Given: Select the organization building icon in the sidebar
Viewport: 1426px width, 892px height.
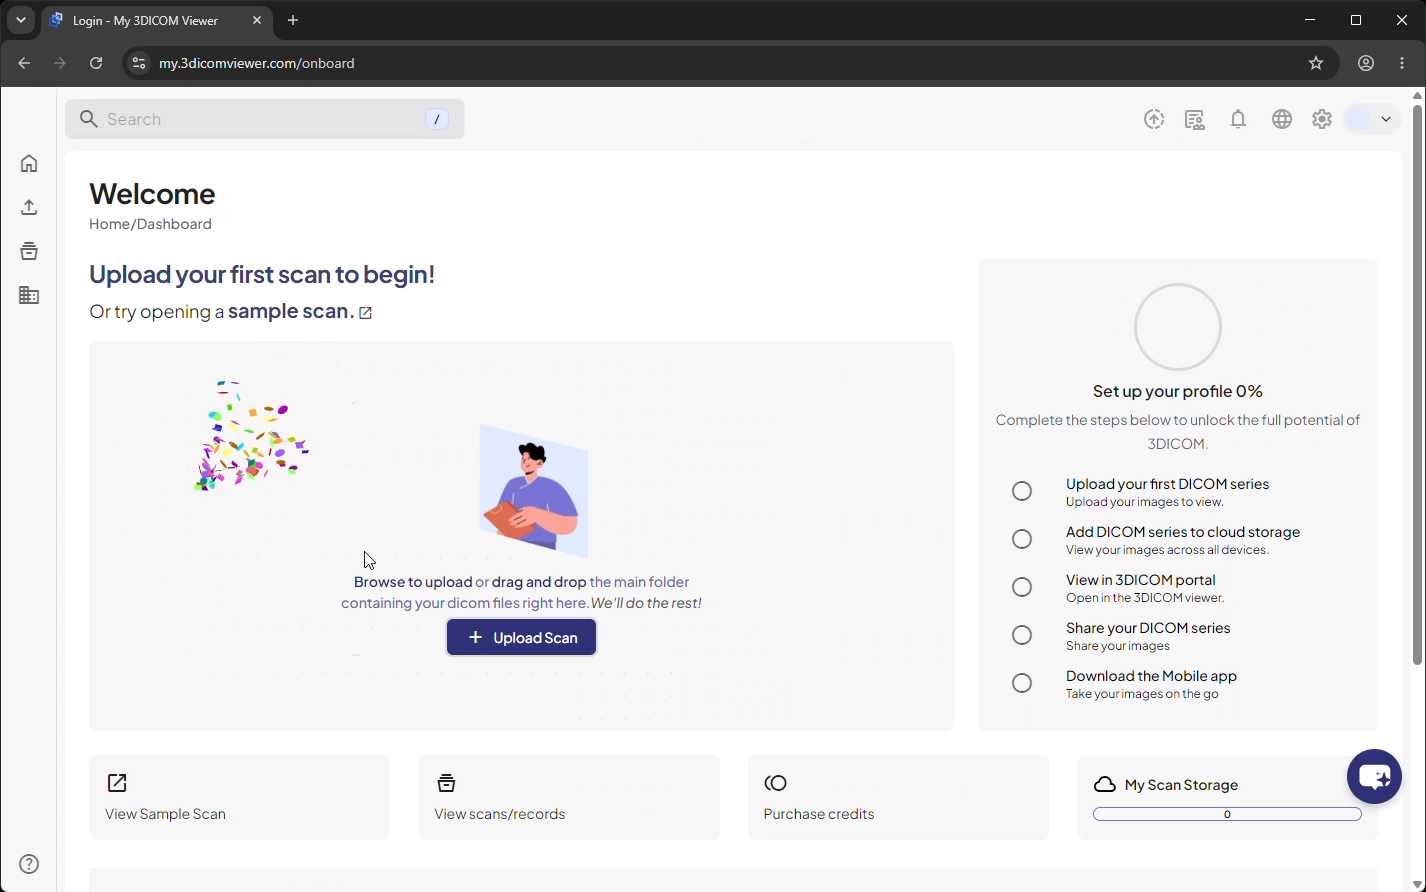Looking at the screenshot, I should click(x=29, y=295).
